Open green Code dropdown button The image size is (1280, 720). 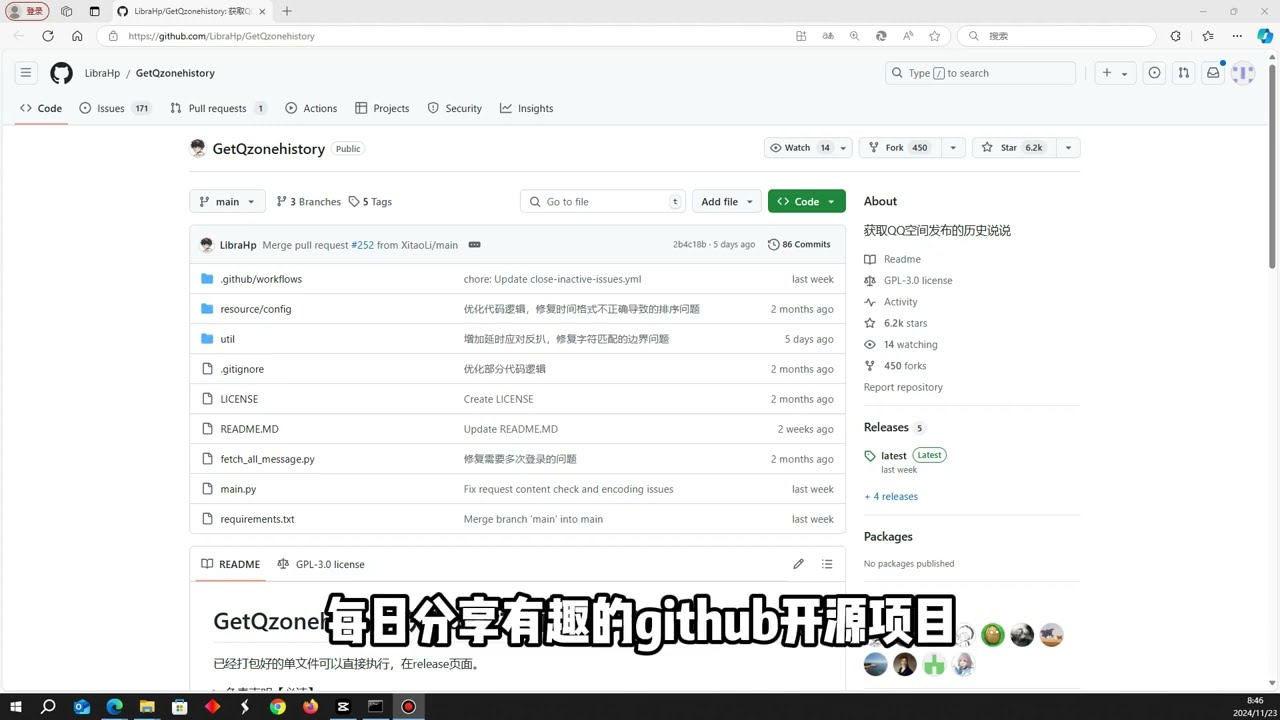(806, 201)
